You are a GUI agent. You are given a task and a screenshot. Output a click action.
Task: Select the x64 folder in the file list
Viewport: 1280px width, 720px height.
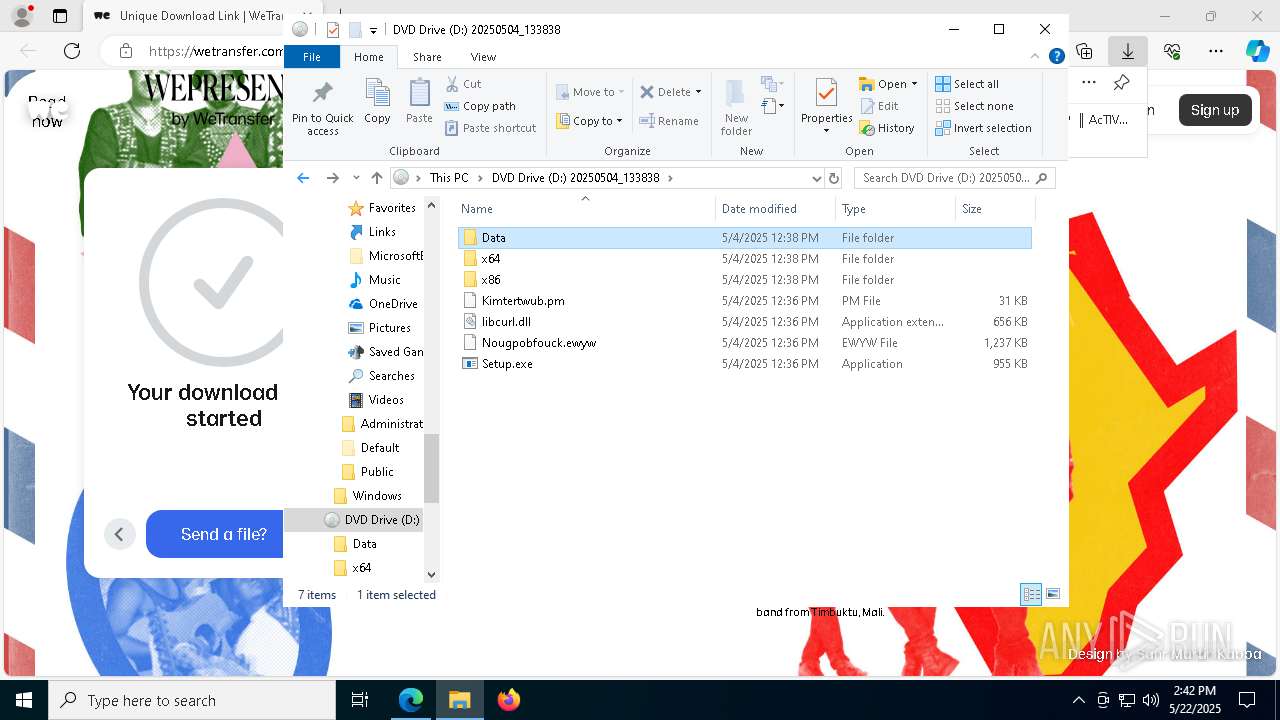pos(745,259)
